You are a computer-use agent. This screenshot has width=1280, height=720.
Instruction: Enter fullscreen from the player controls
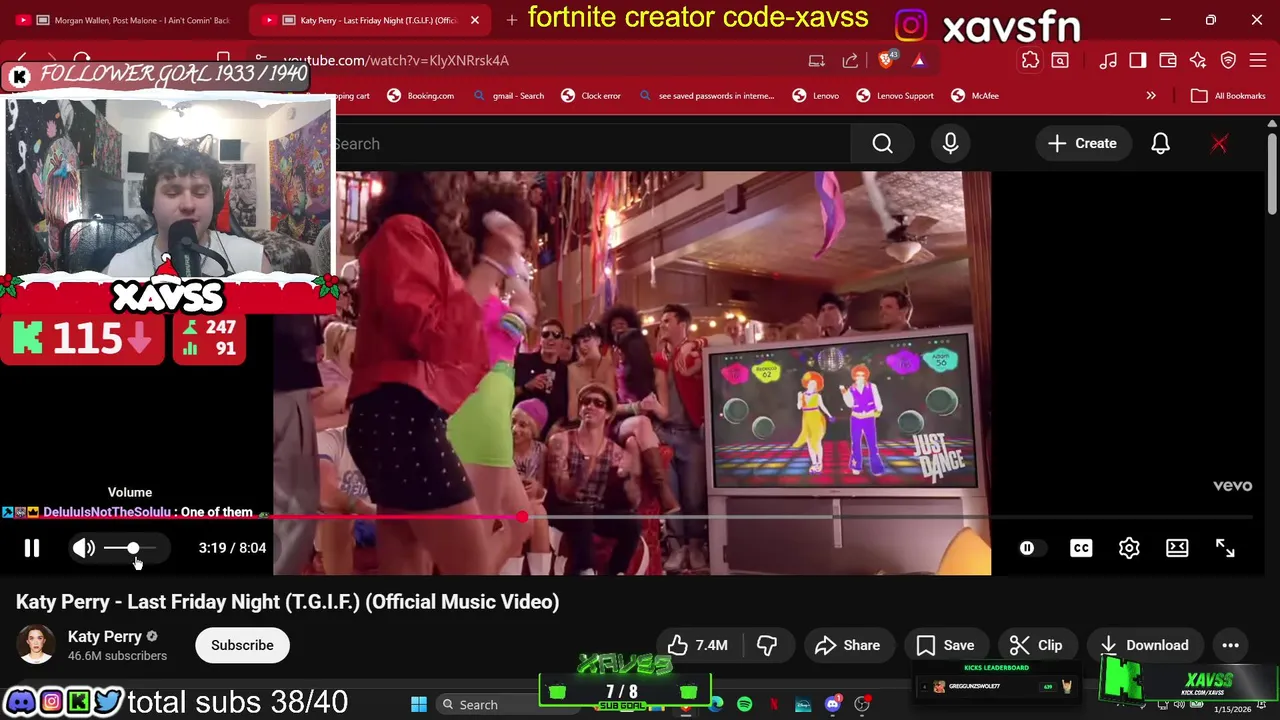(x=1225, y=548)
